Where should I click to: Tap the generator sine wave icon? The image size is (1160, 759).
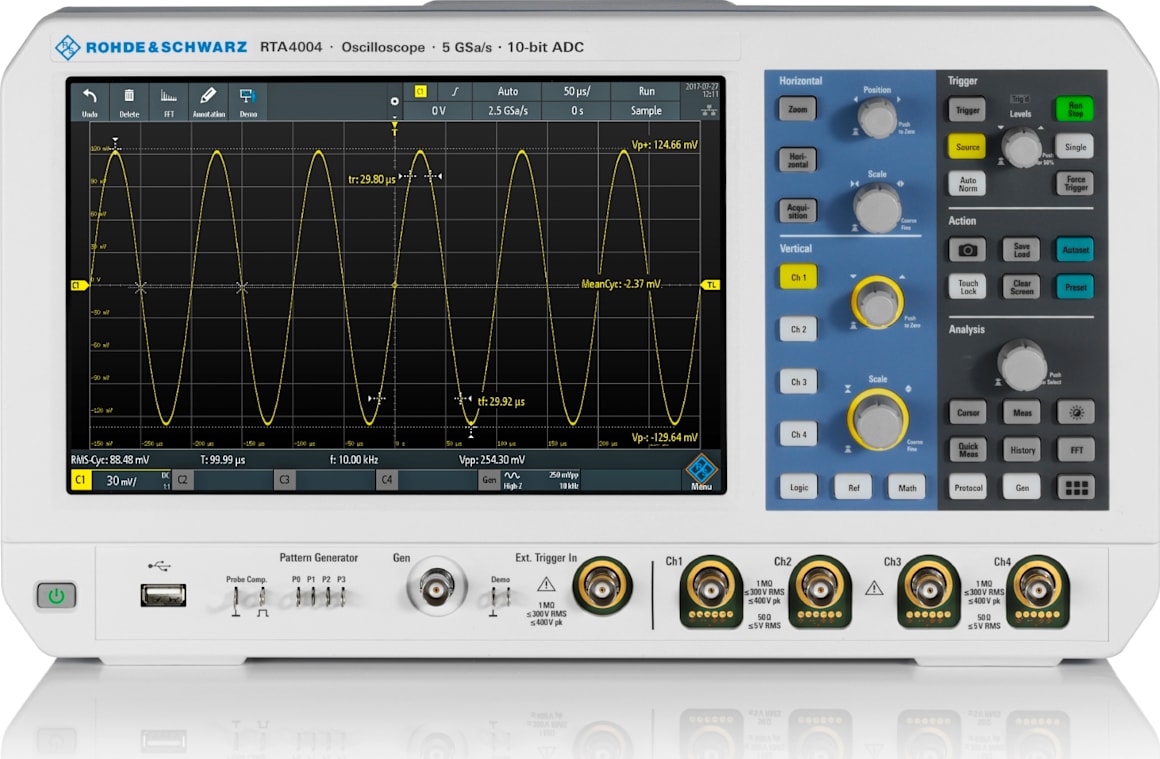[x=512, y=476]
